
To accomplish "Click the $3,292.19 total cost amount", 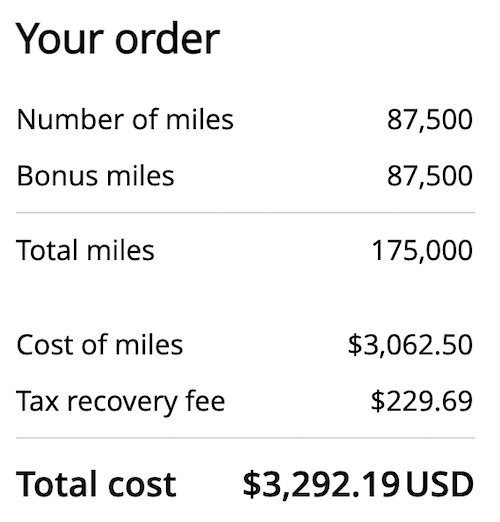I will pyautogui.click(x=321, y=485).
